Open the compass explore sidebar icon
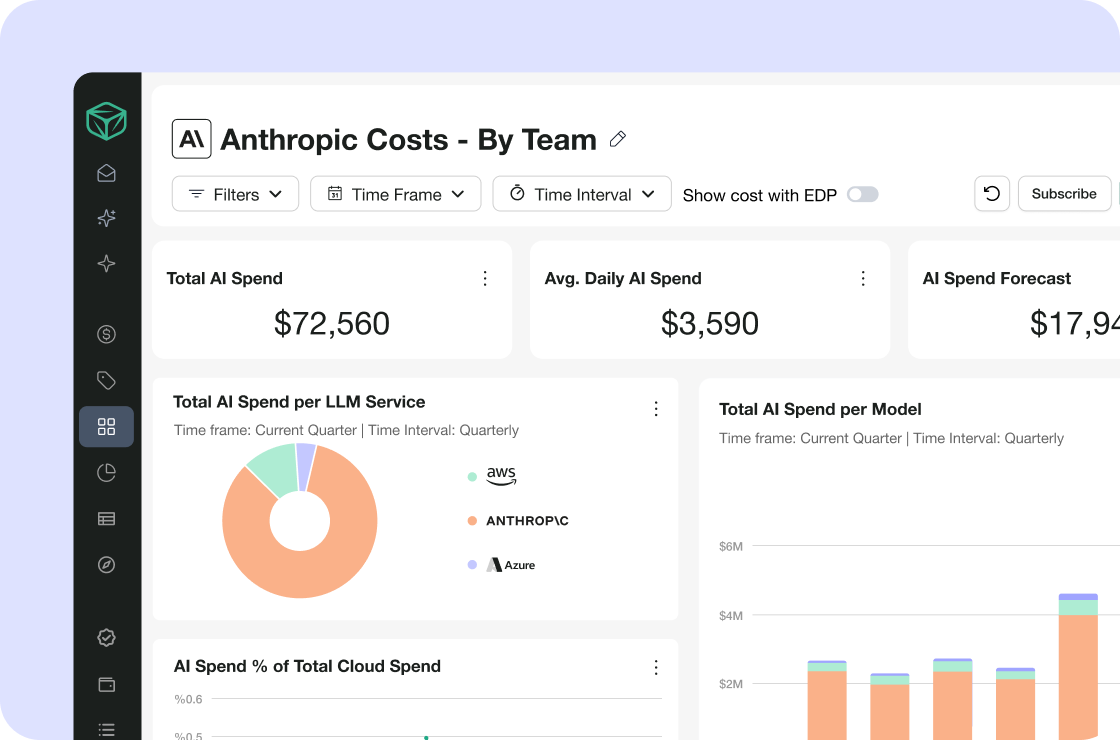Viewport: 1120px width, 740px height. point(106,565)
